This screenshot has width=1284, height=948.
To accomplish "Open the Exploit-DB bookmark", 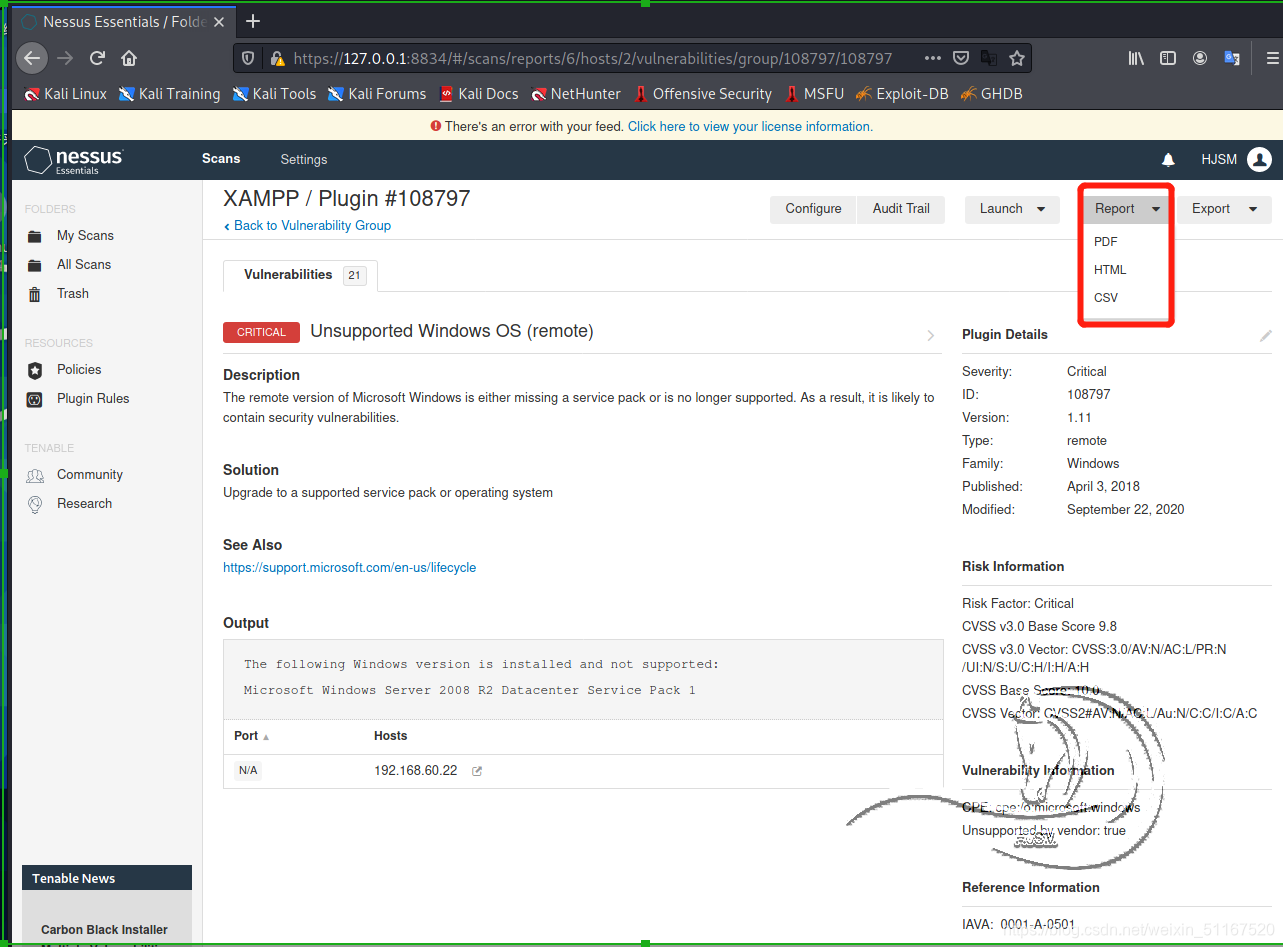I will [901, 94].
